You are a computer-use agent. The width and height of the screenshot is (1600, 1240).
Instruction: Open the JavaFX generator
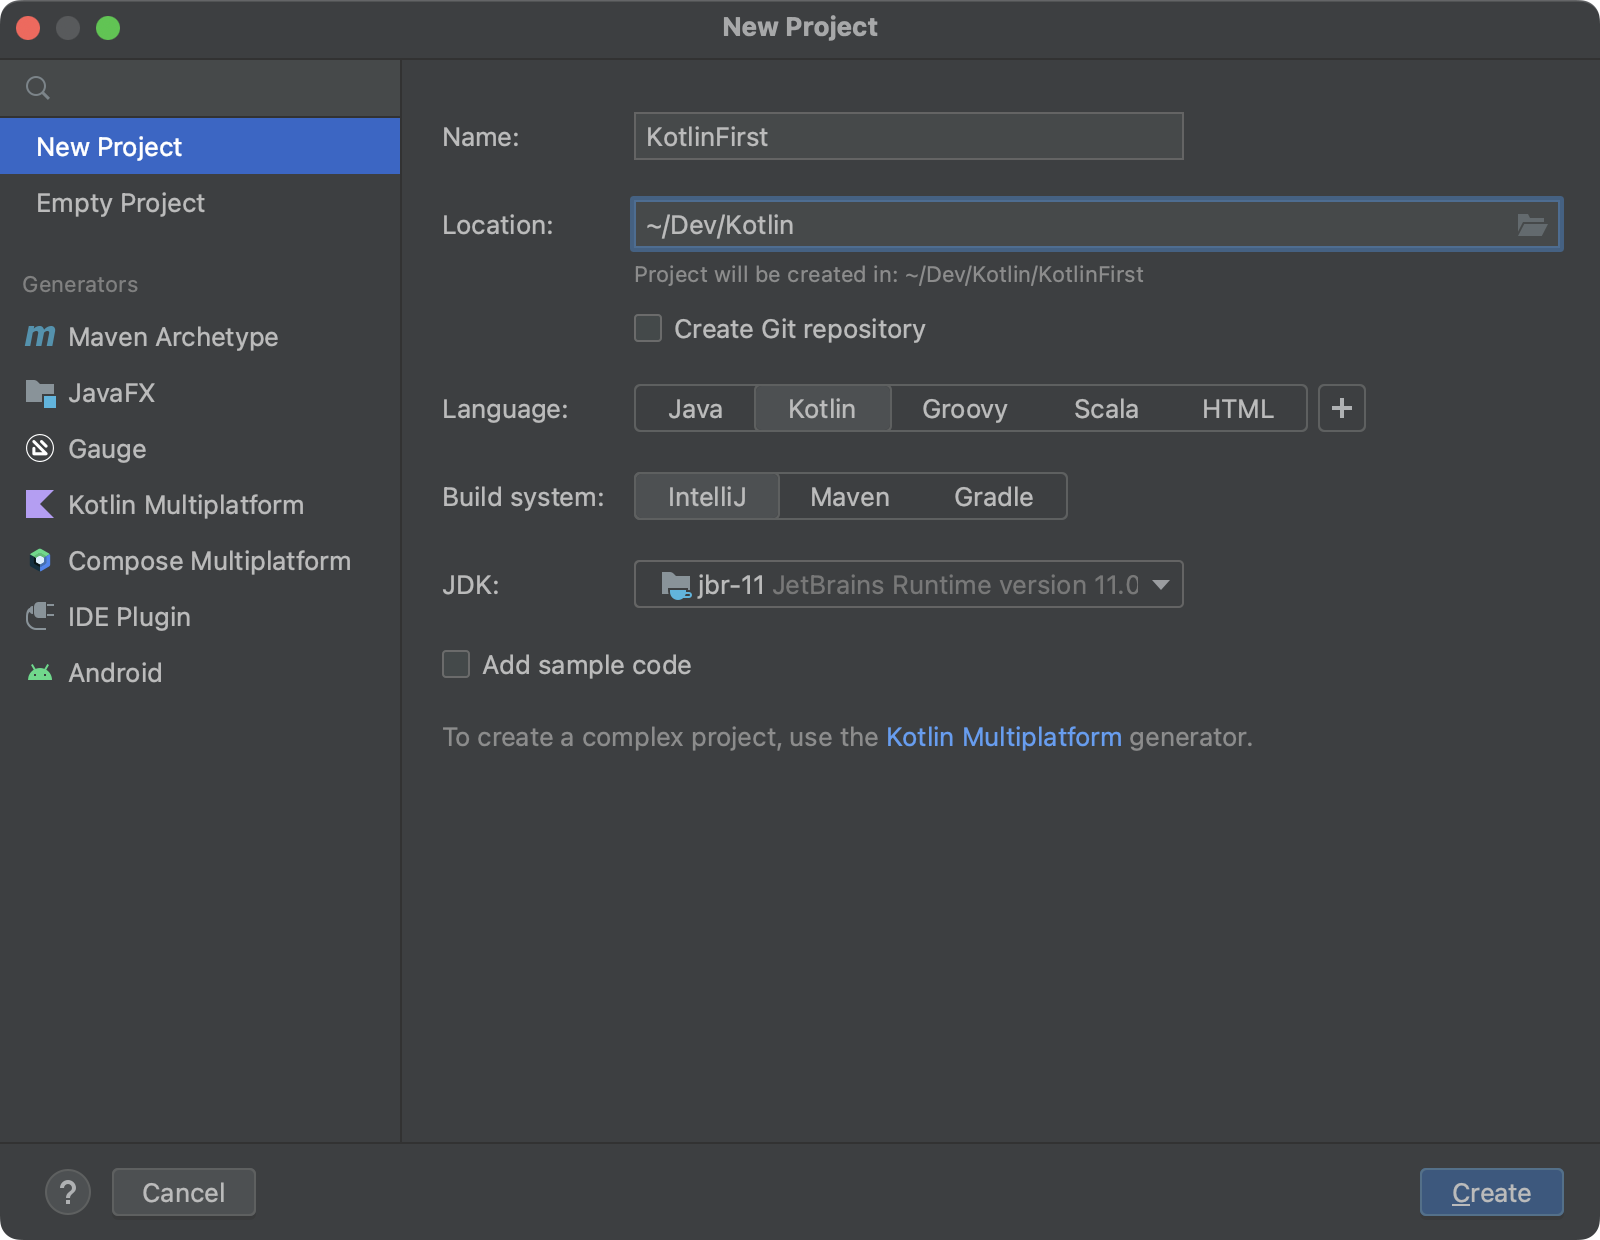pos(200,392)
